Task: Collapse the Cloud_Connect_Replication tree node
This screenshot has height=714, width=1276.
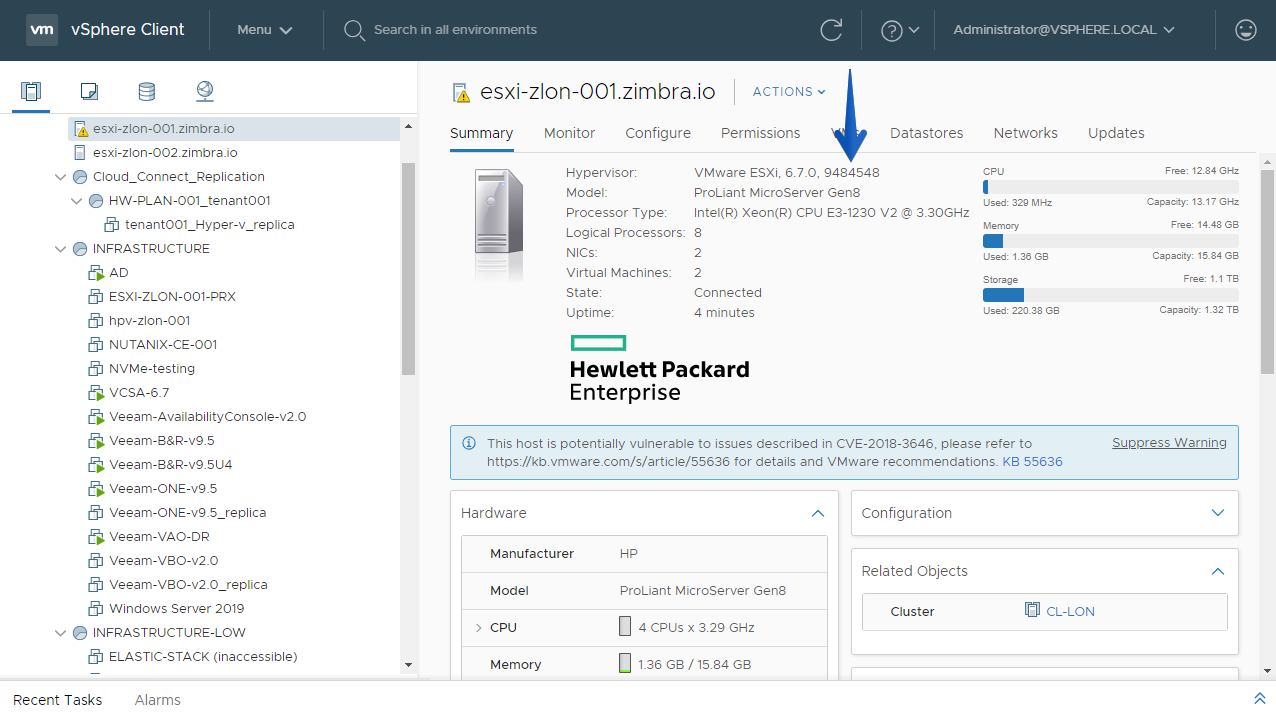Action: coord(62,177)
